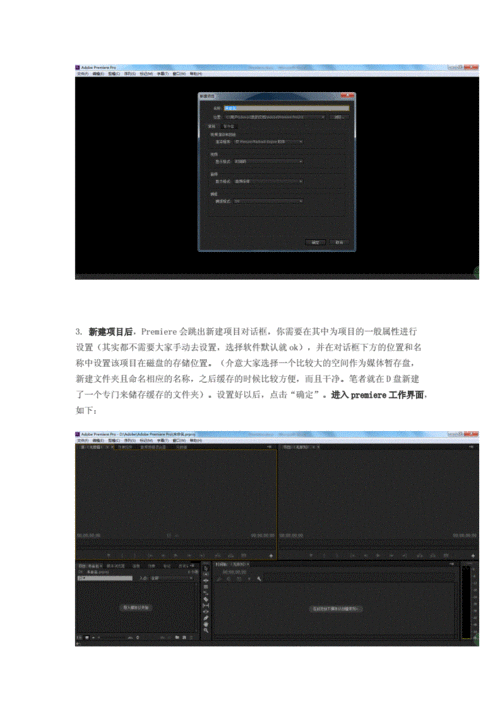
Task: Create a new bin in the Project panel
Action: (x=177, y=638)
